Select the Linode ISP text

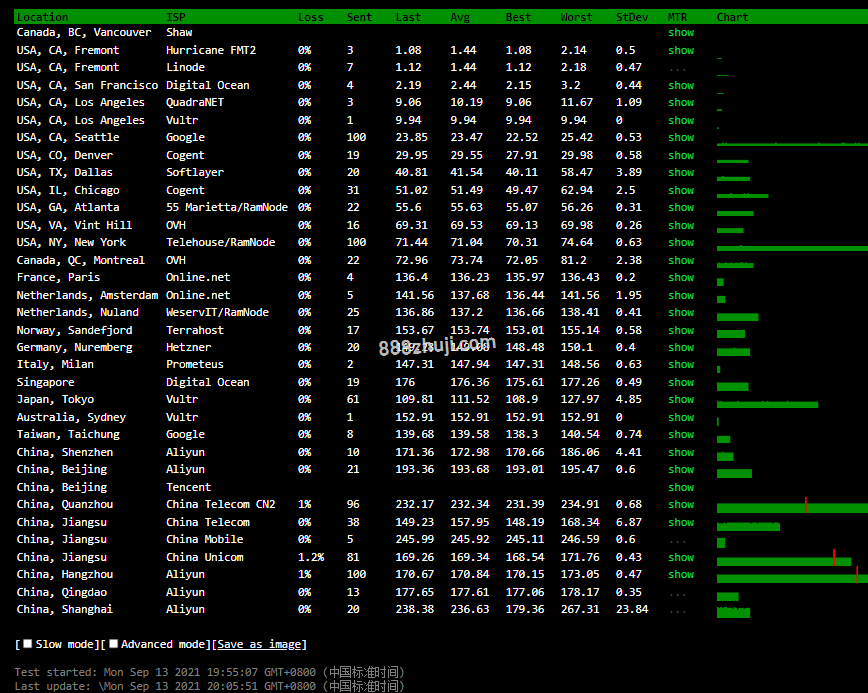(x=185, y=68)
